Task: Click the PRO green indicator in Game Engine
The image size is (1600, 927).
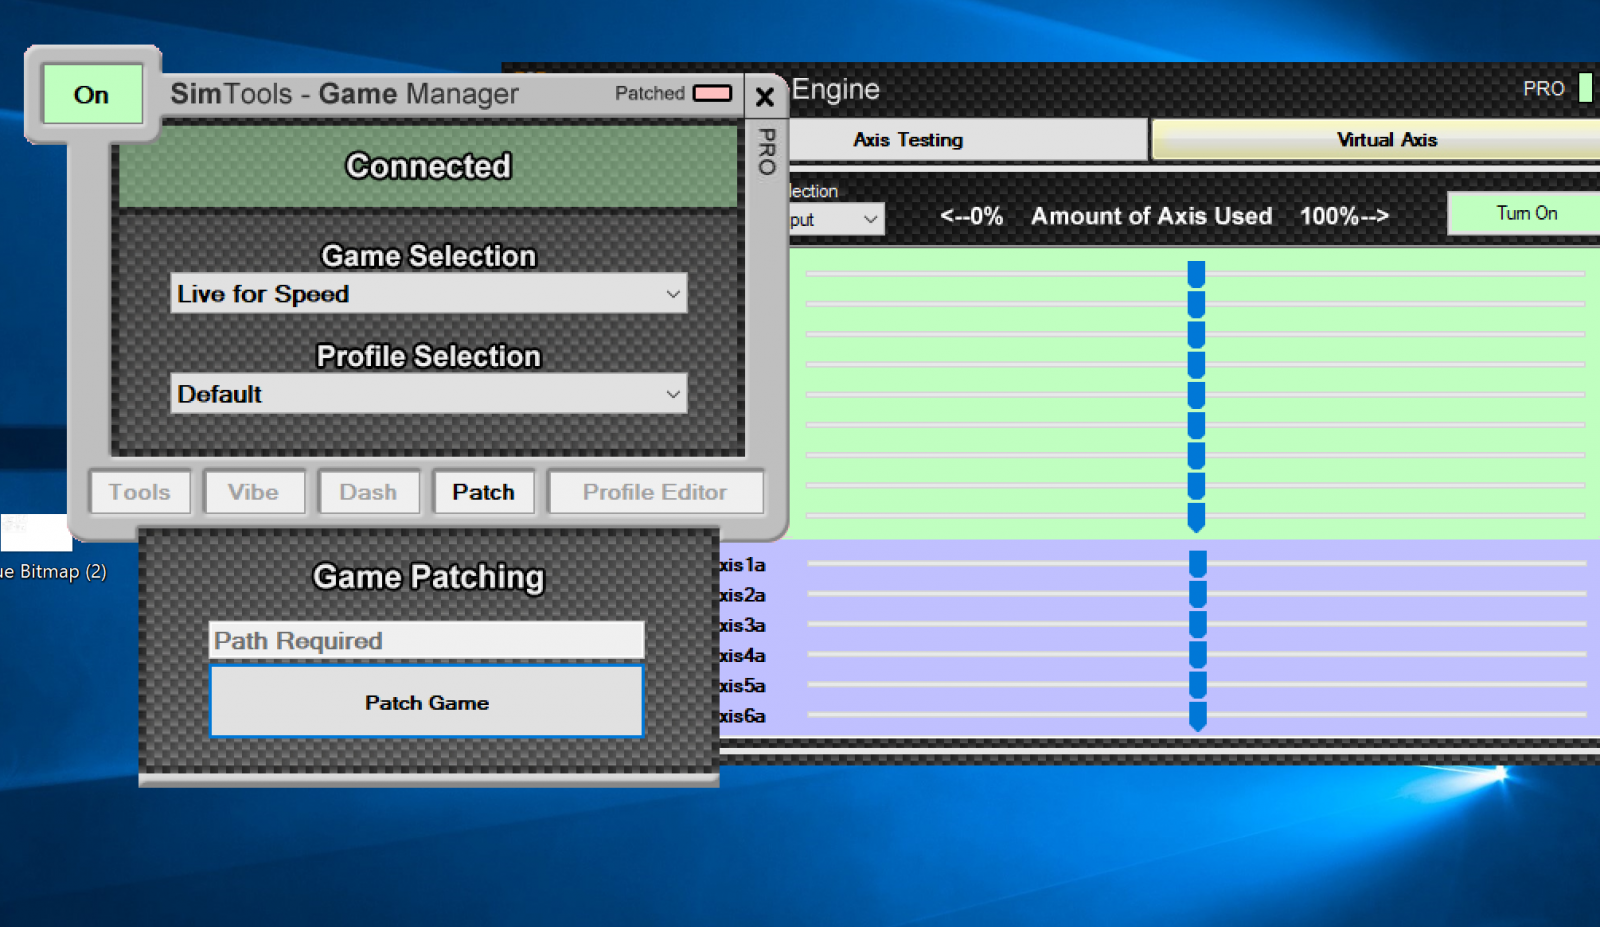Action: [1585, 88]
